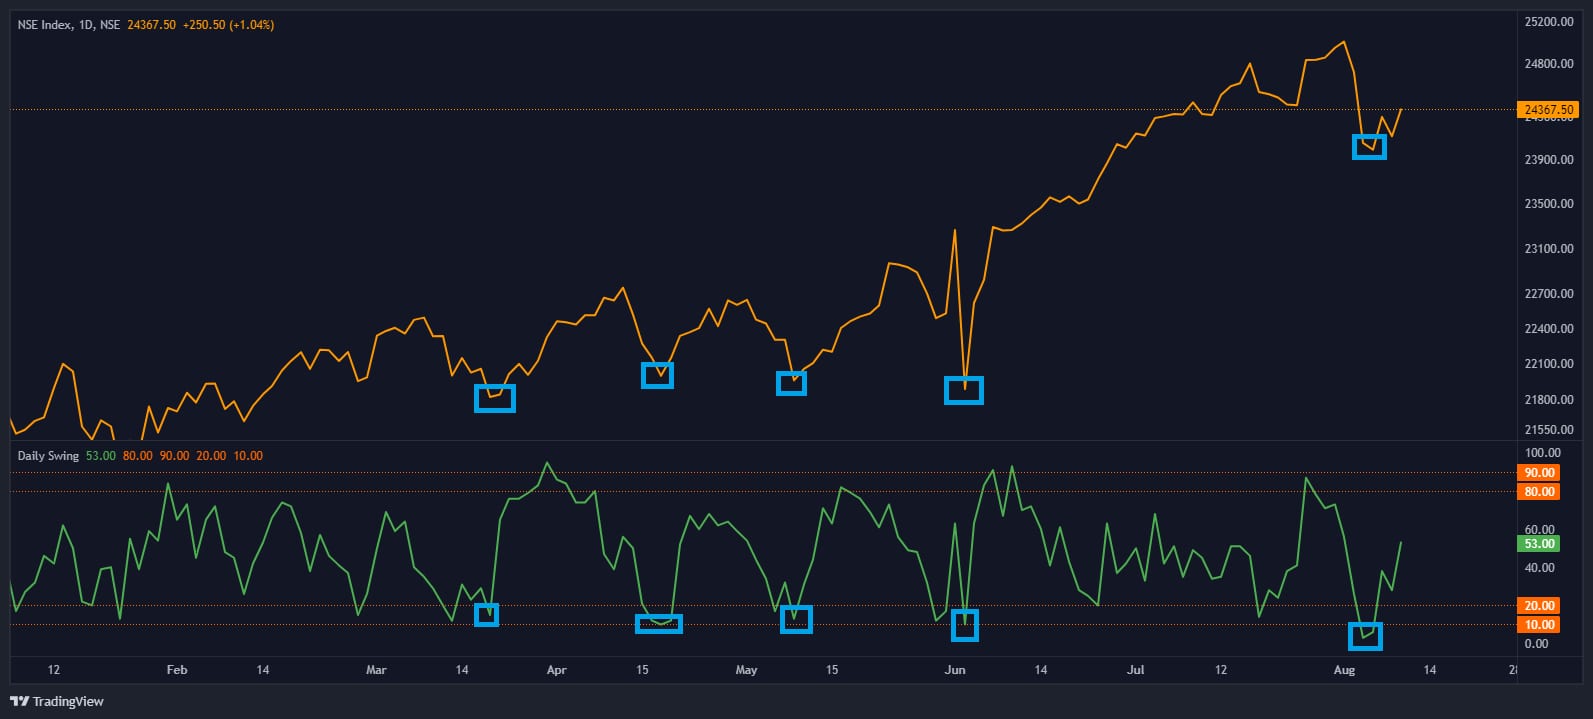Click the Jul label on time axis

1135,670
